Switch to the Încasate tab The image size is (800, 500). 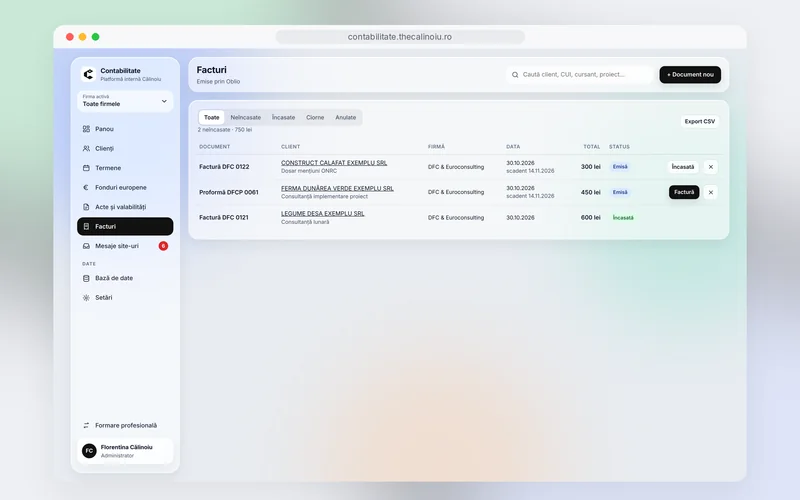(283, 117)
